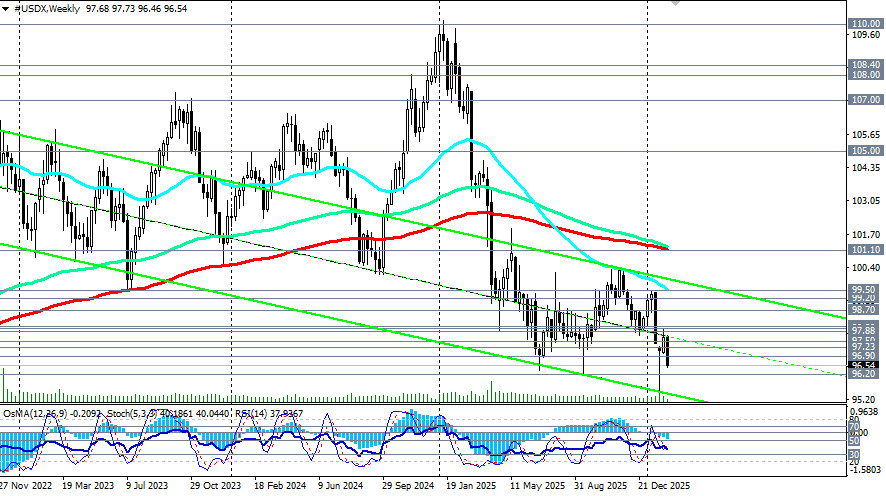Viewport: 886px width, 496px height.
Task: Click the 107.00 price level label
Action: tap(866, 99)
